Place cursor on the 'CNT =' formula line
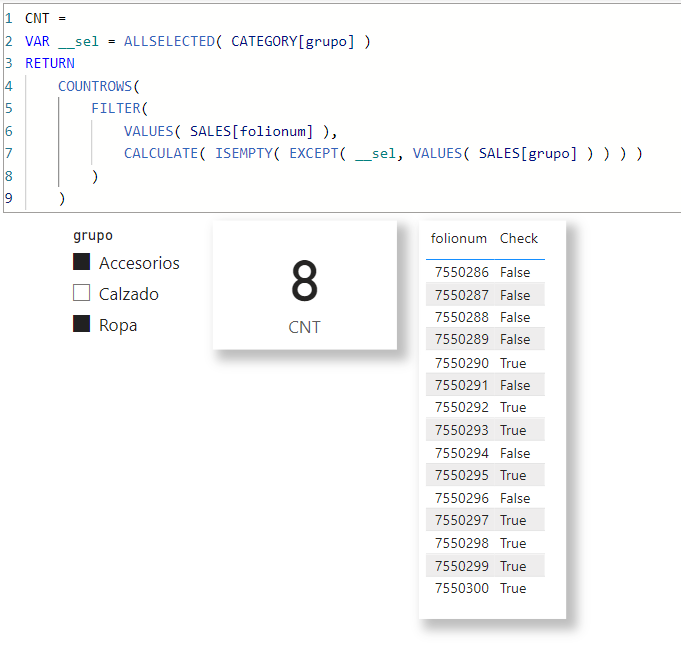 (45, 19)
